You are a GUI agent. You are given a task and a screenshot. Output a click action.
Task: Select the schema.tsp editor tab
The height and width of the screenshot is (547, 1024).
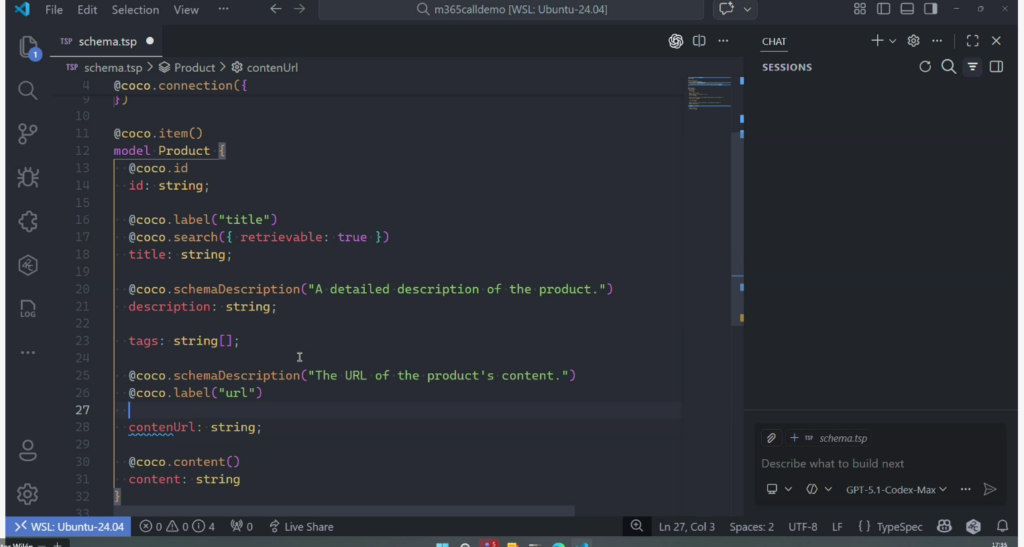pyautogui.click(x=105, y=41)
